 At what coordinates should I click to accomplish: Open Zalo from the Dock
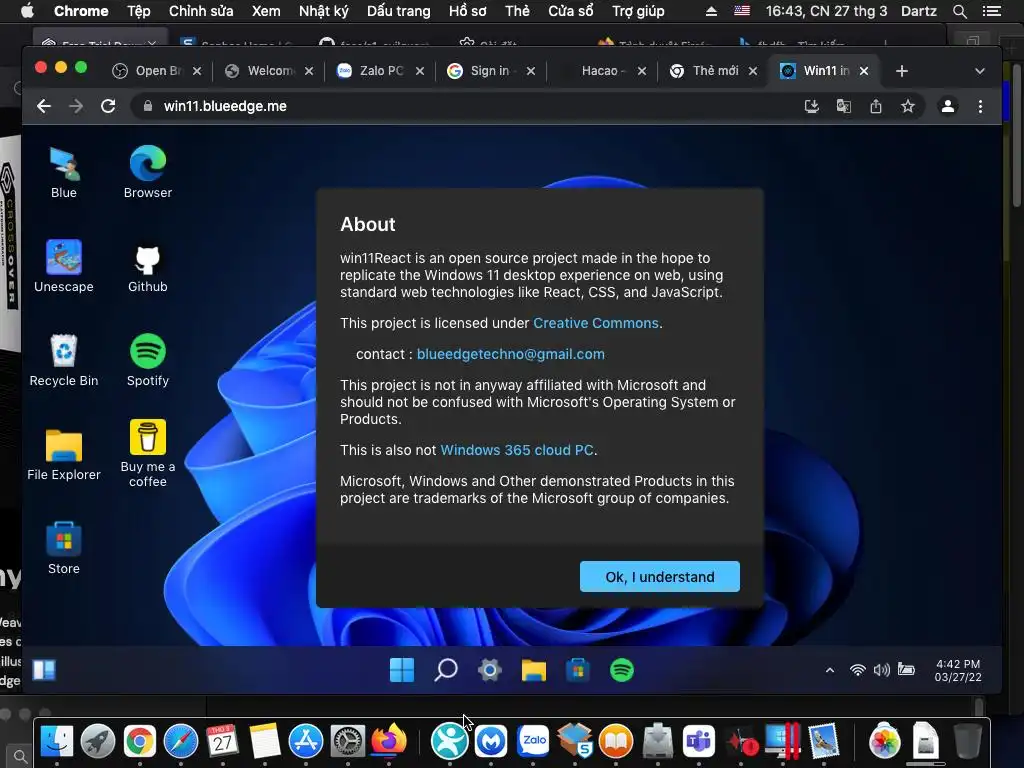[533, 741]
